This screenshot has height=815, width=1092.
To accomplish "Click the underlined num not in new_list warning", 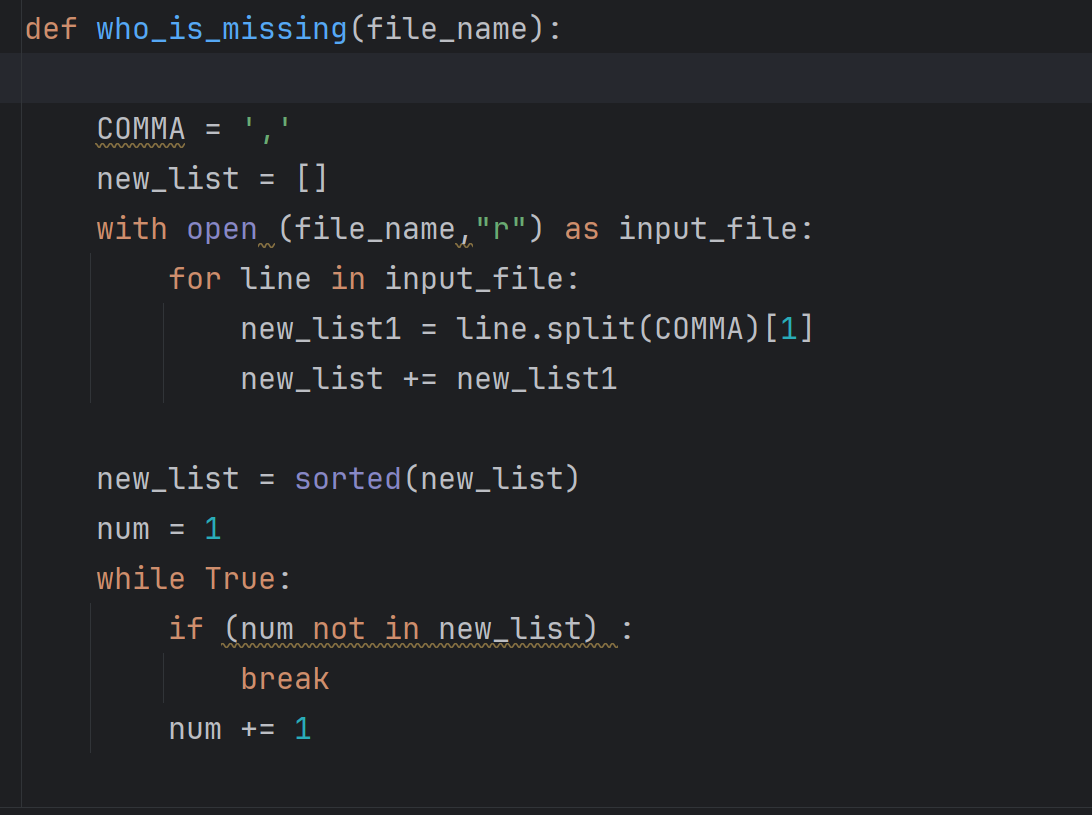I will pyautogui.click(x=415, y=628).
